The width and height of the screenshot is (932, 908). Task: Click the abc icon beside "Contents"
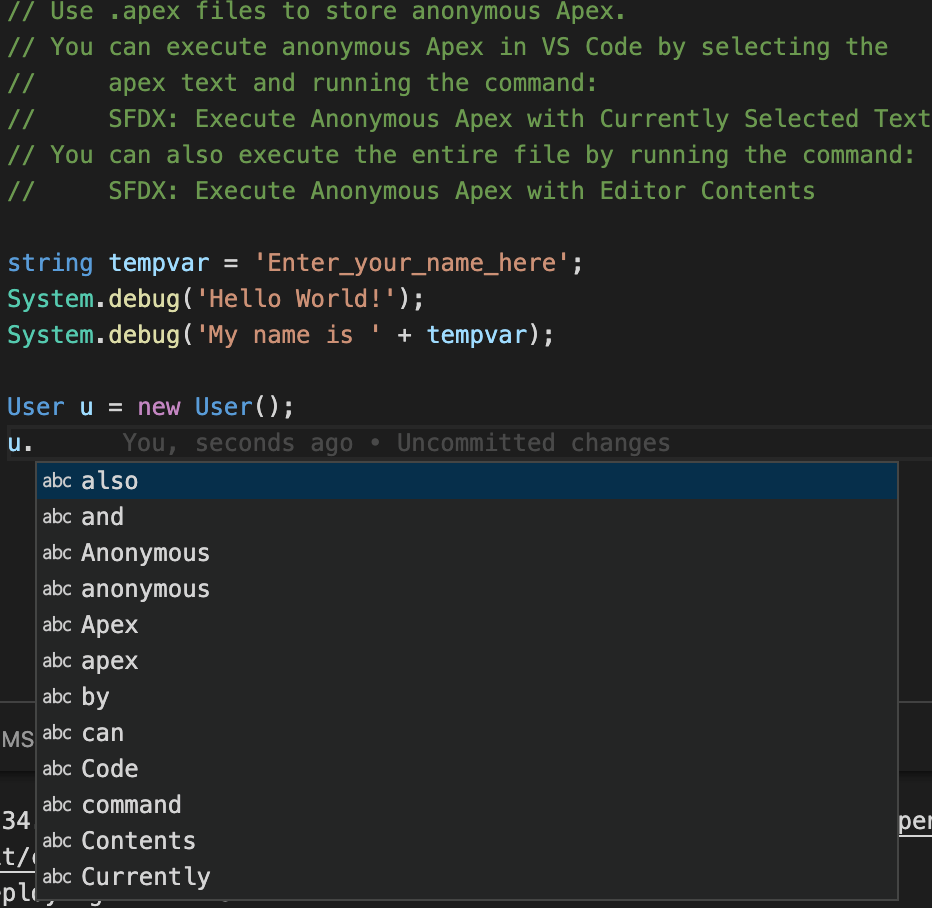coord(56,841)
